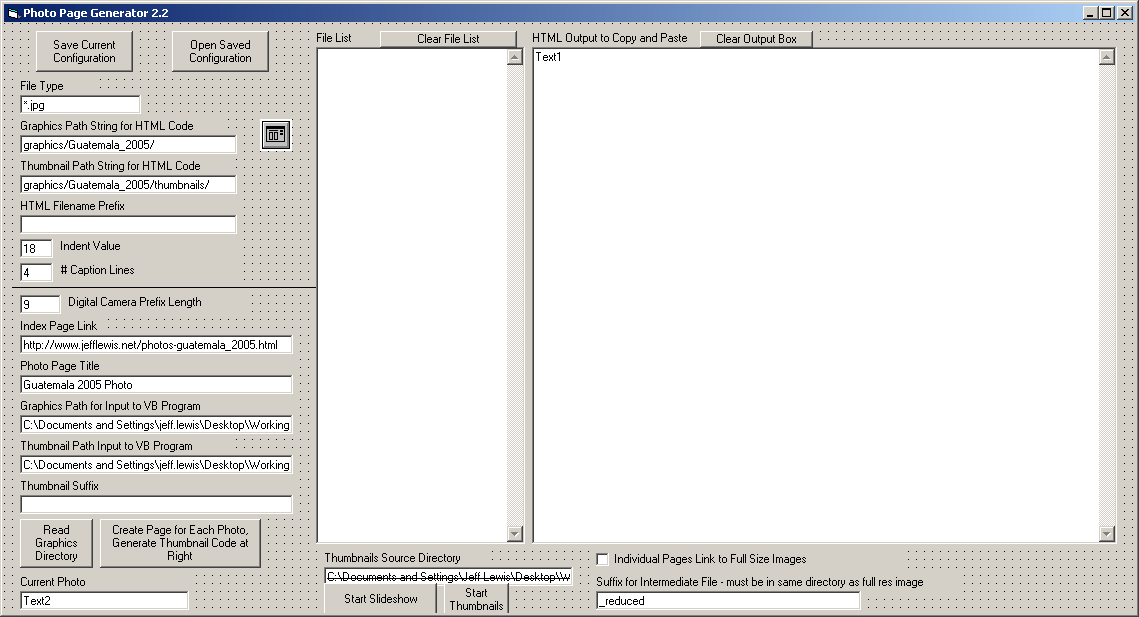The width and height of the screenshot is (1139, 617).
Task: Click the 'File List' label
Action: coord(333,38)
